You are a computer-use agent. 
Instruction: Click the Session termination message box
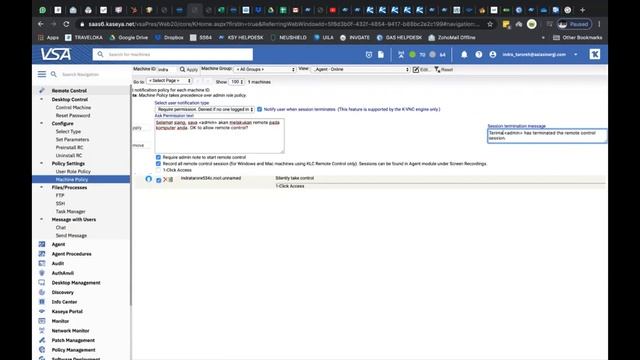pos(547,136)
